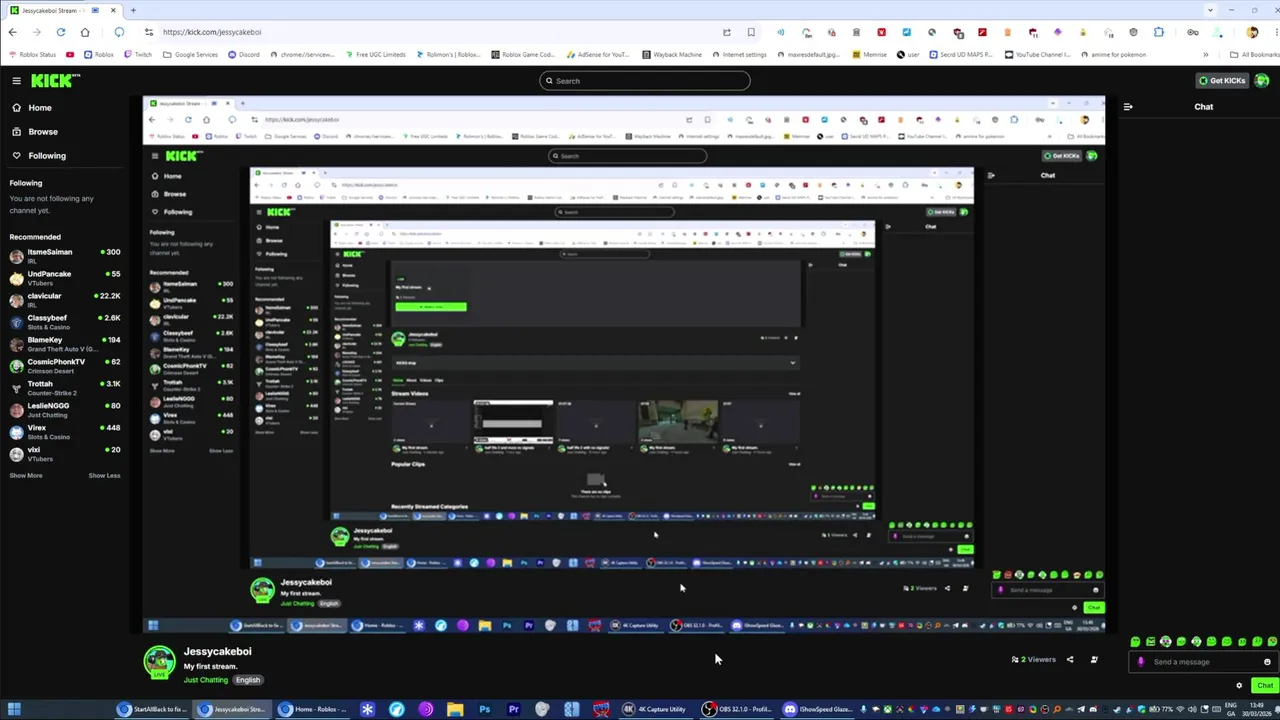This screenshot has height=720, width=1280.
Task: Open the Chrome extensions puzzle icon
Action: pyautogui.click(x=1159, y=32)
